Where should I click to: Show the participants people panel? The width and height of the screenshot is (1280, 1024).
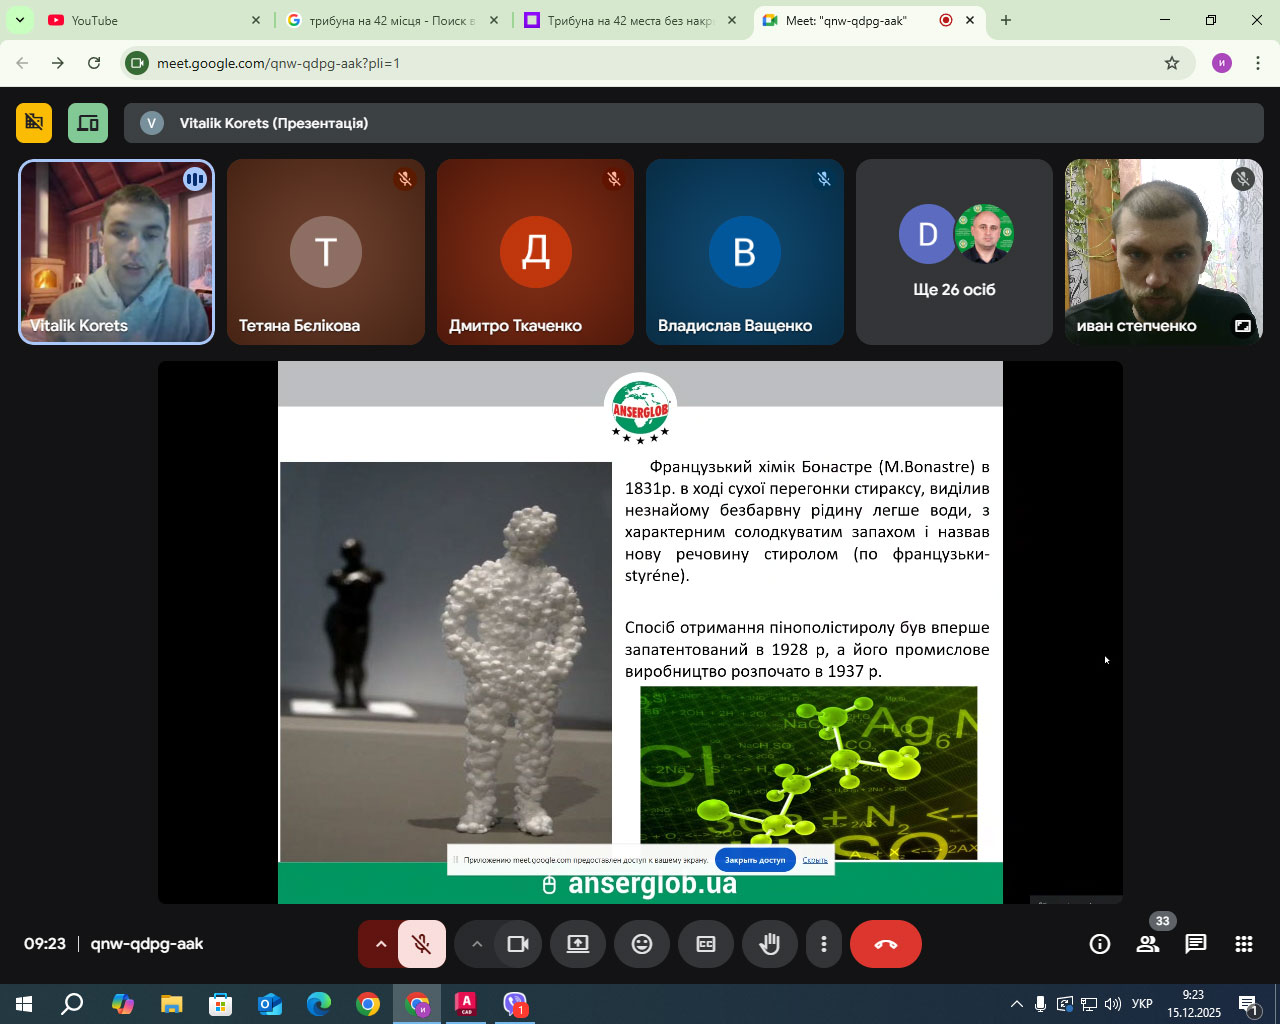(x=1148, y=944)
